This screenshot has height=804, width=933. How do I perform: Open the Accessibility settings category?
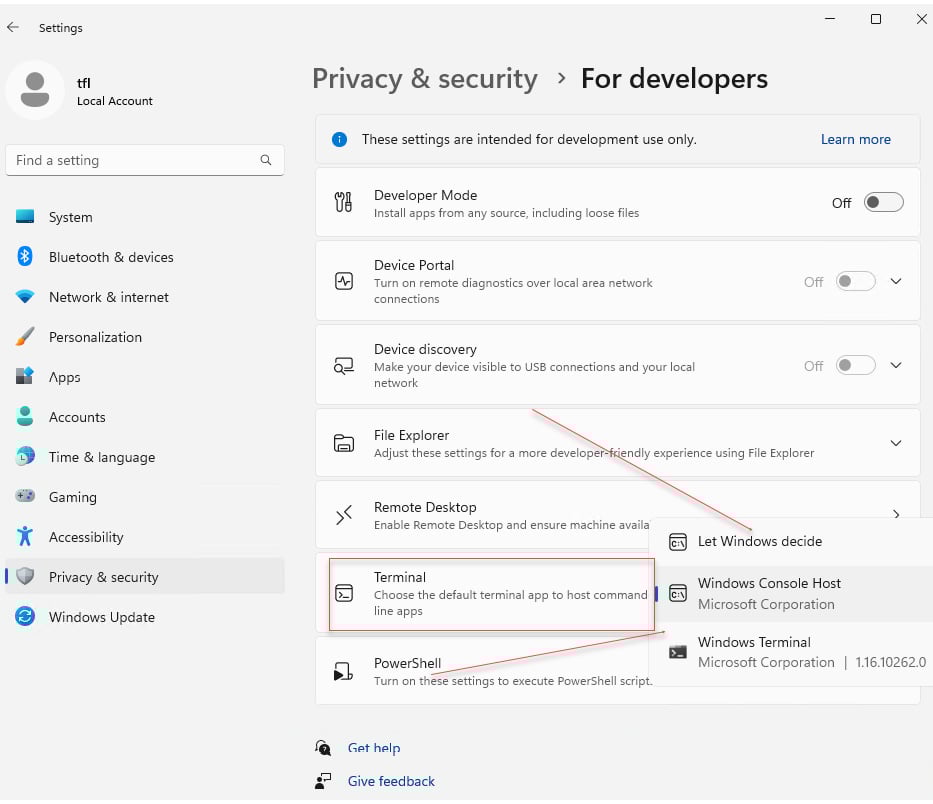click(x=145, y=536)
